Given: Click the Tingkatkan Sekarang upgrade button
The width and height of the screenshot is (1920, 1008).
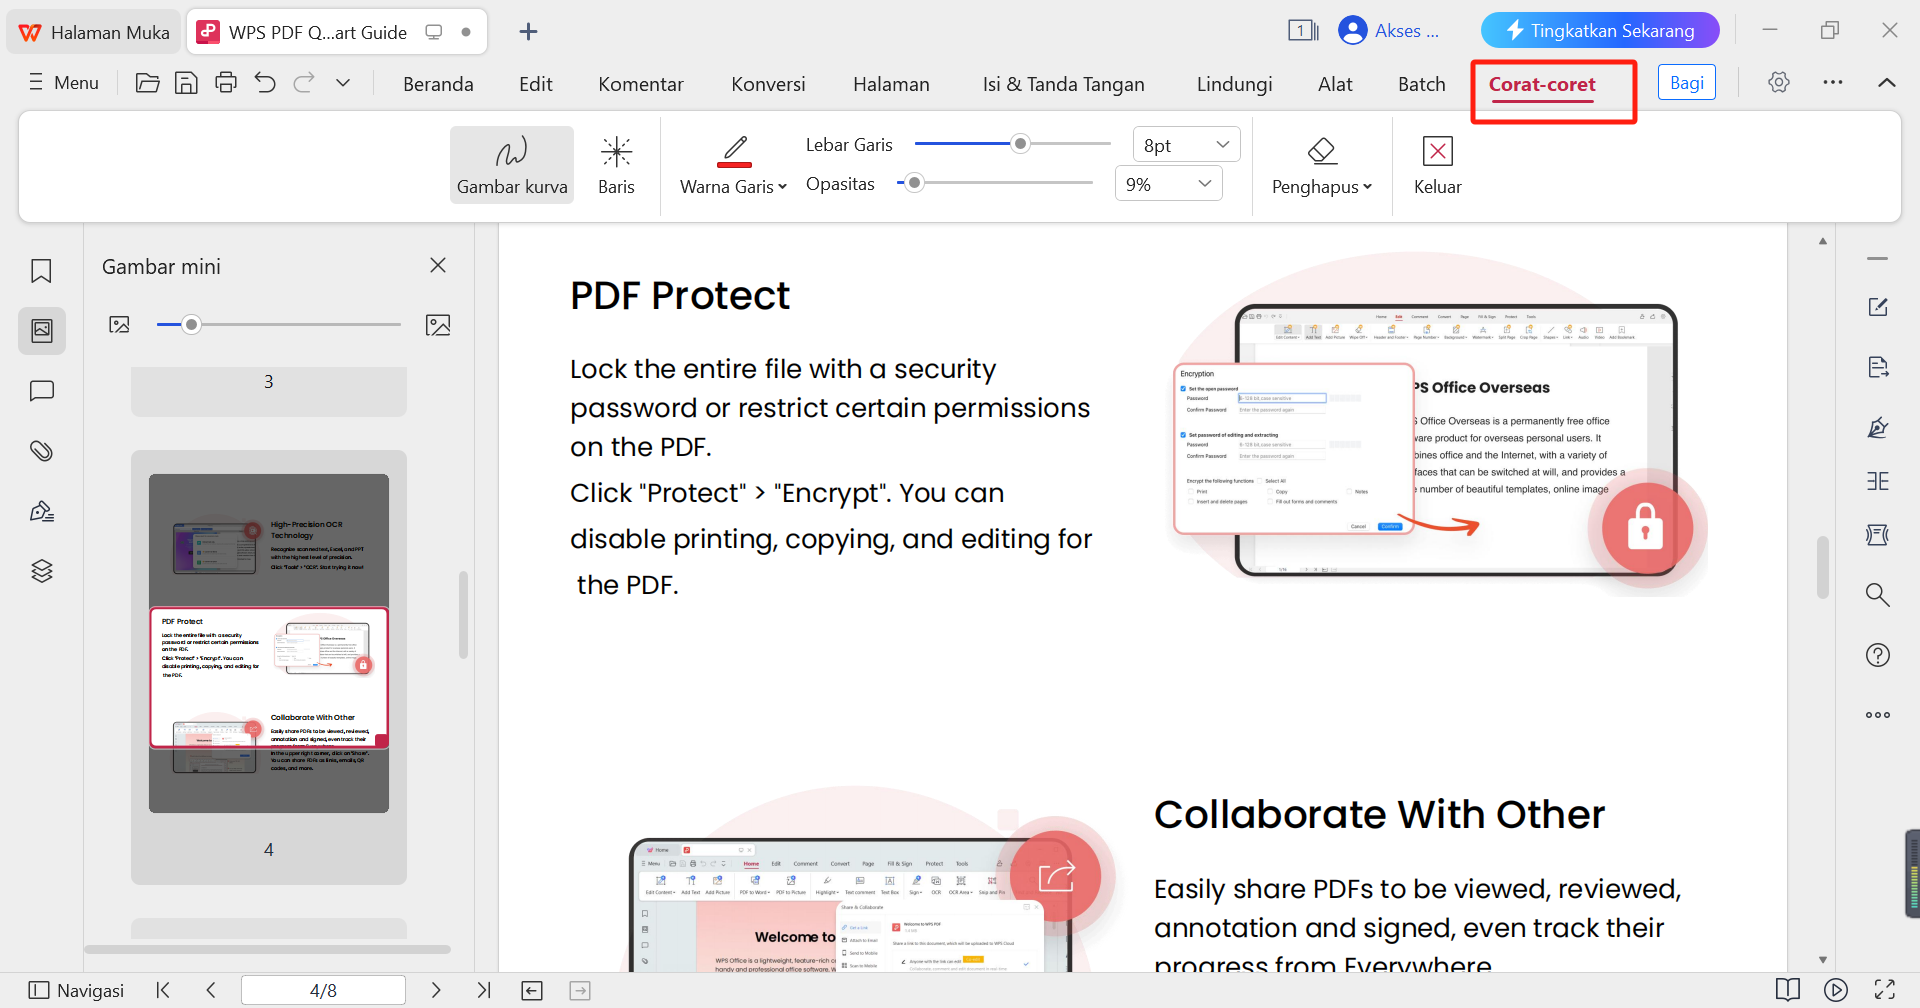Looking at the screenshot, I should point(1599,30).
